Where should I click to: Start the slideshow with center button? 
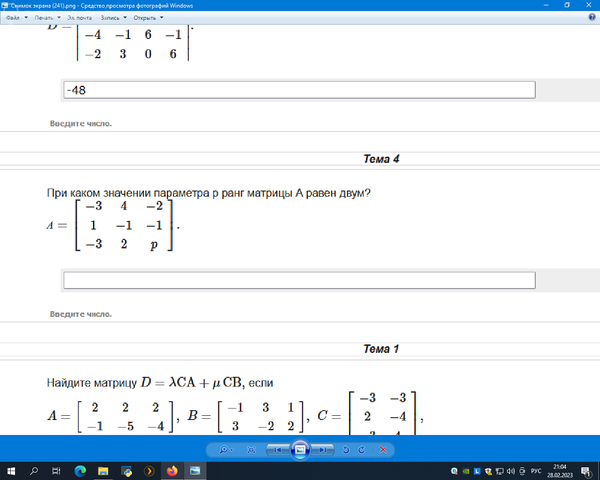click(300, 450)
